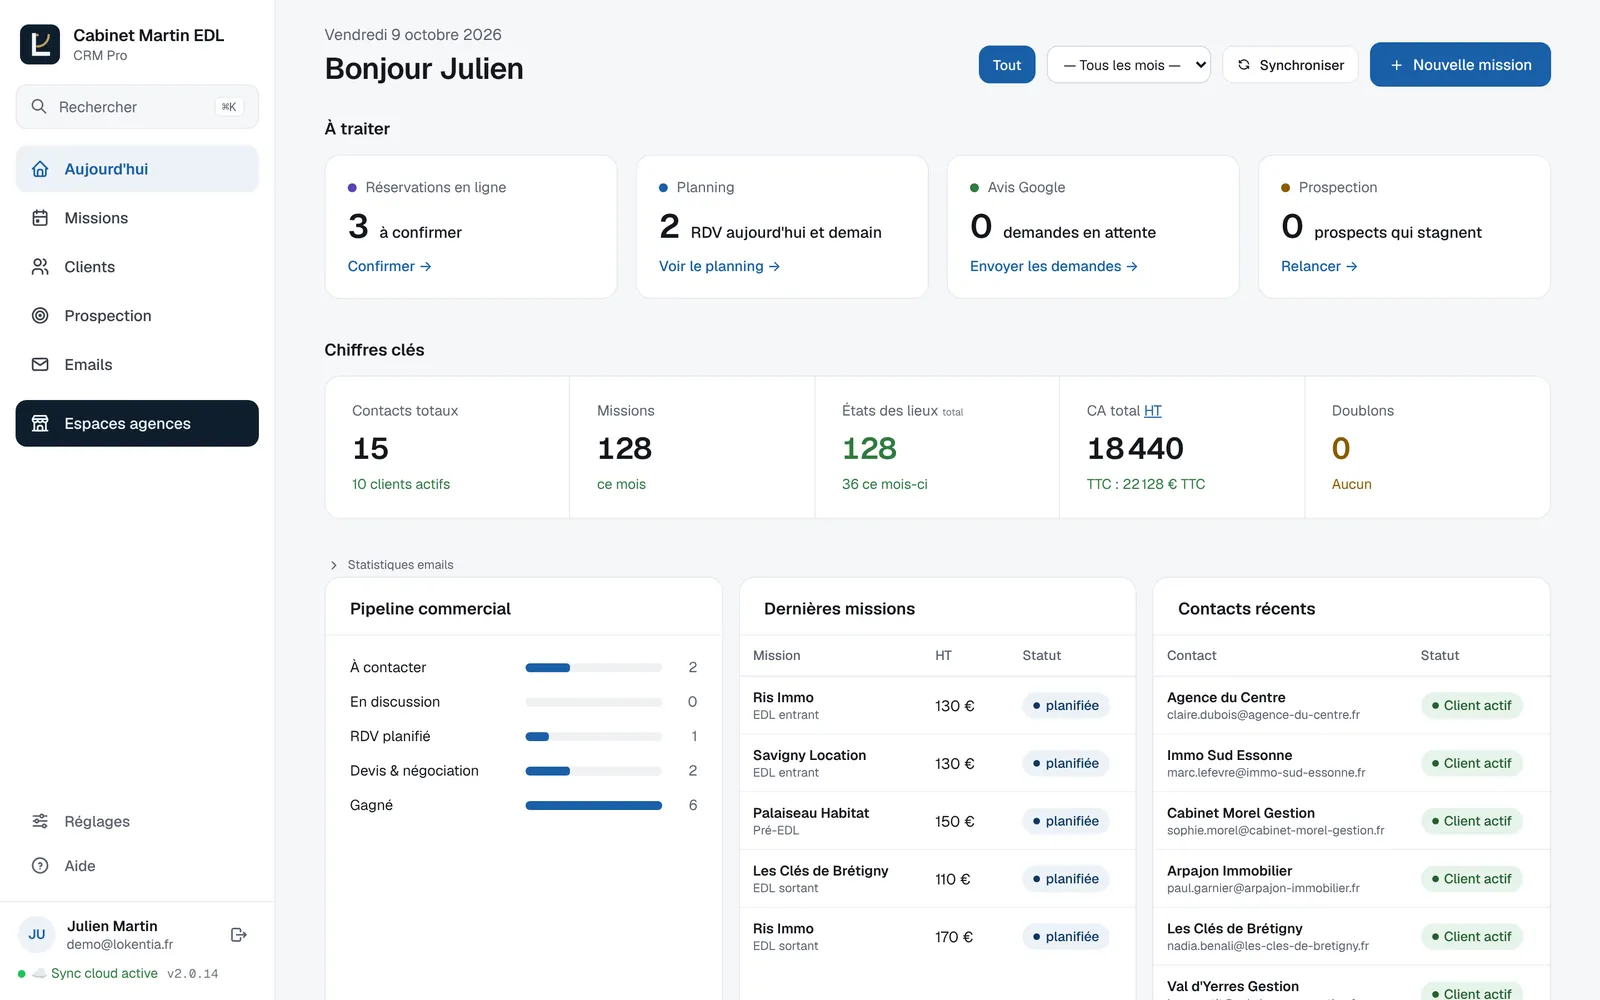Click the storefront icon in Espaces agences
This screenshot has width=1600, height=1000.
40,424
